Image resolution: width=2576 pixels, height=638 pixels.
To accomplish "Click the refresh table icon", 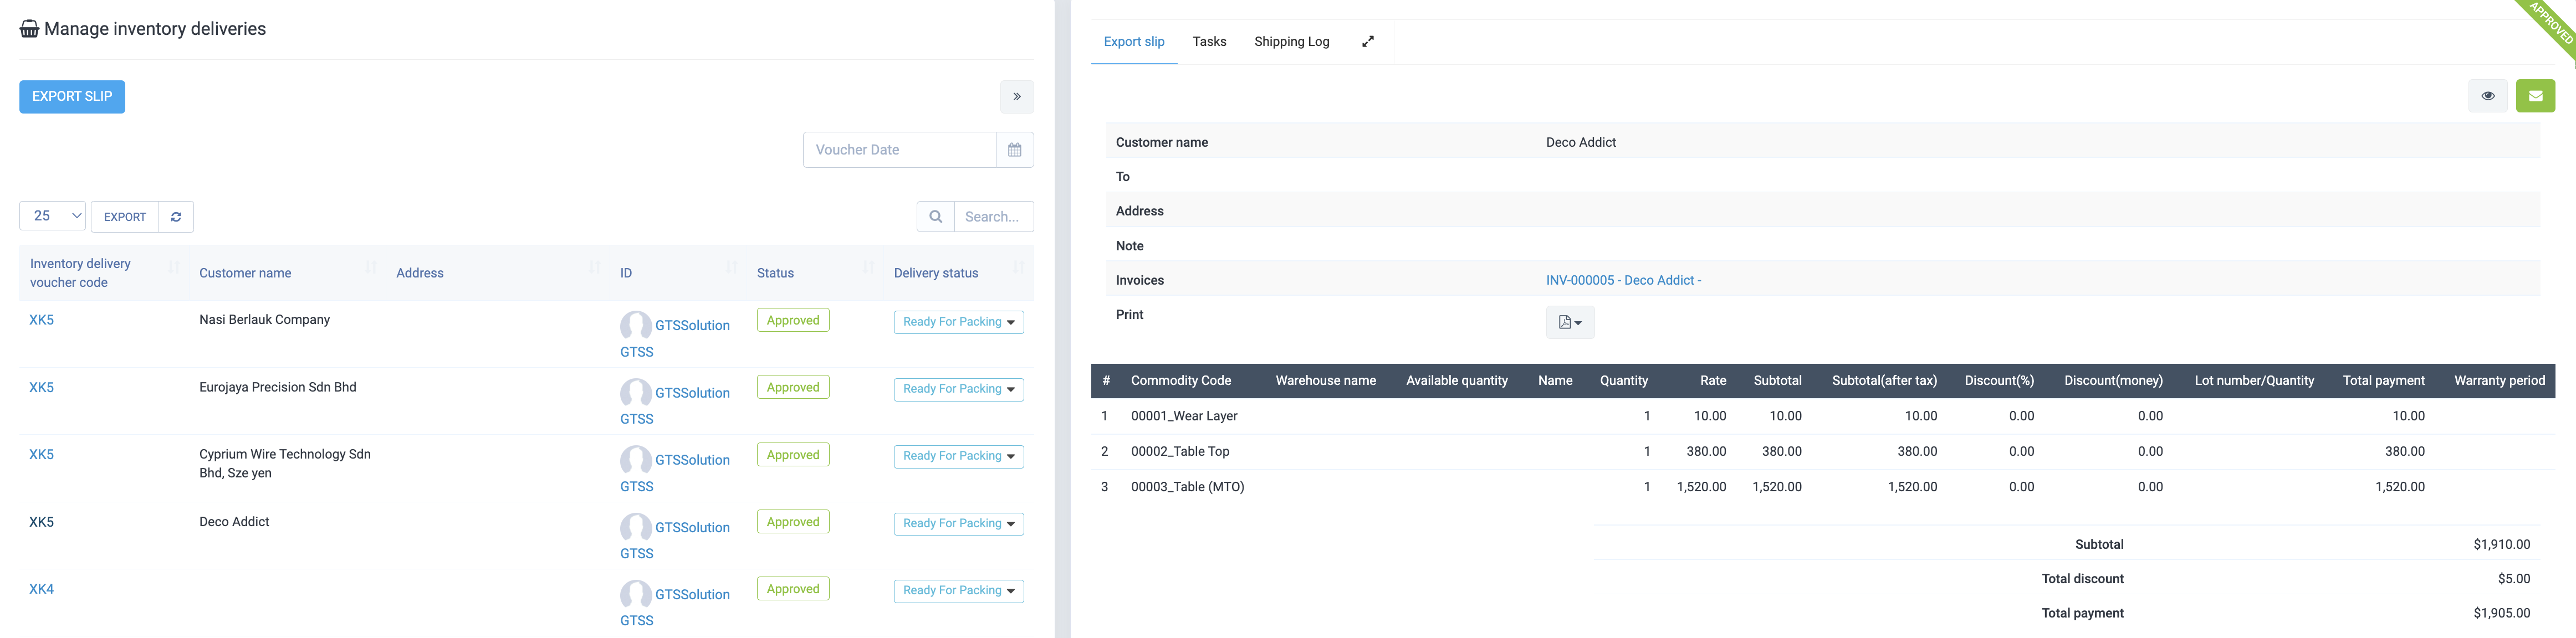I will click(176, 217).
